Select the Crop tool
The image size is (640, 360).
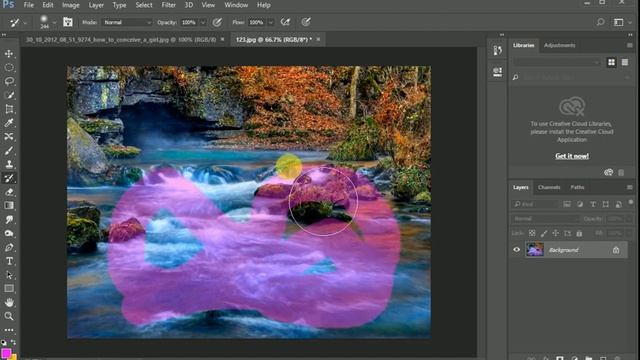(x=9, y=109)
